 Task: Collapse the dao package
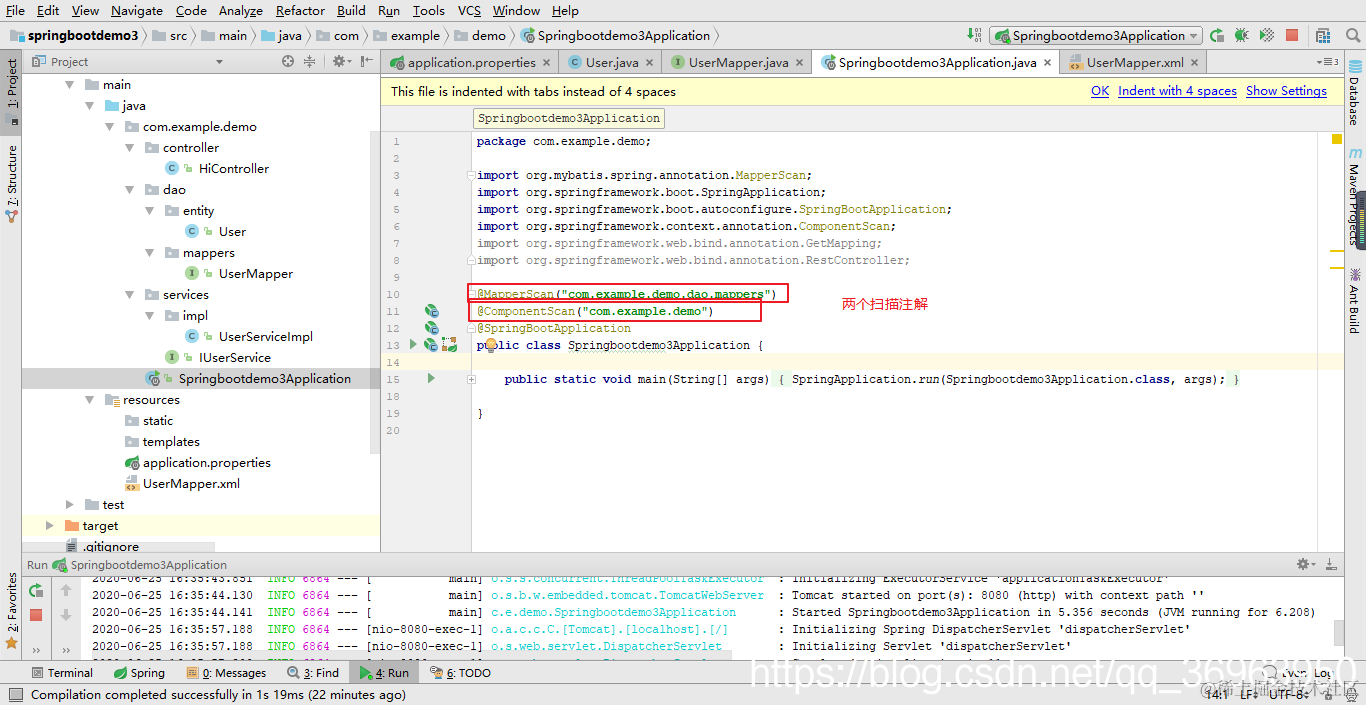[131, 190]
